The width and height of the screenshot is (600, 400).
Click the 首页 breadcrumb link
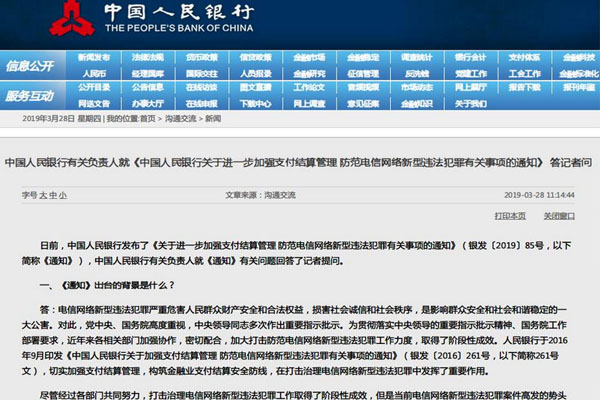[x=148, y=119]
